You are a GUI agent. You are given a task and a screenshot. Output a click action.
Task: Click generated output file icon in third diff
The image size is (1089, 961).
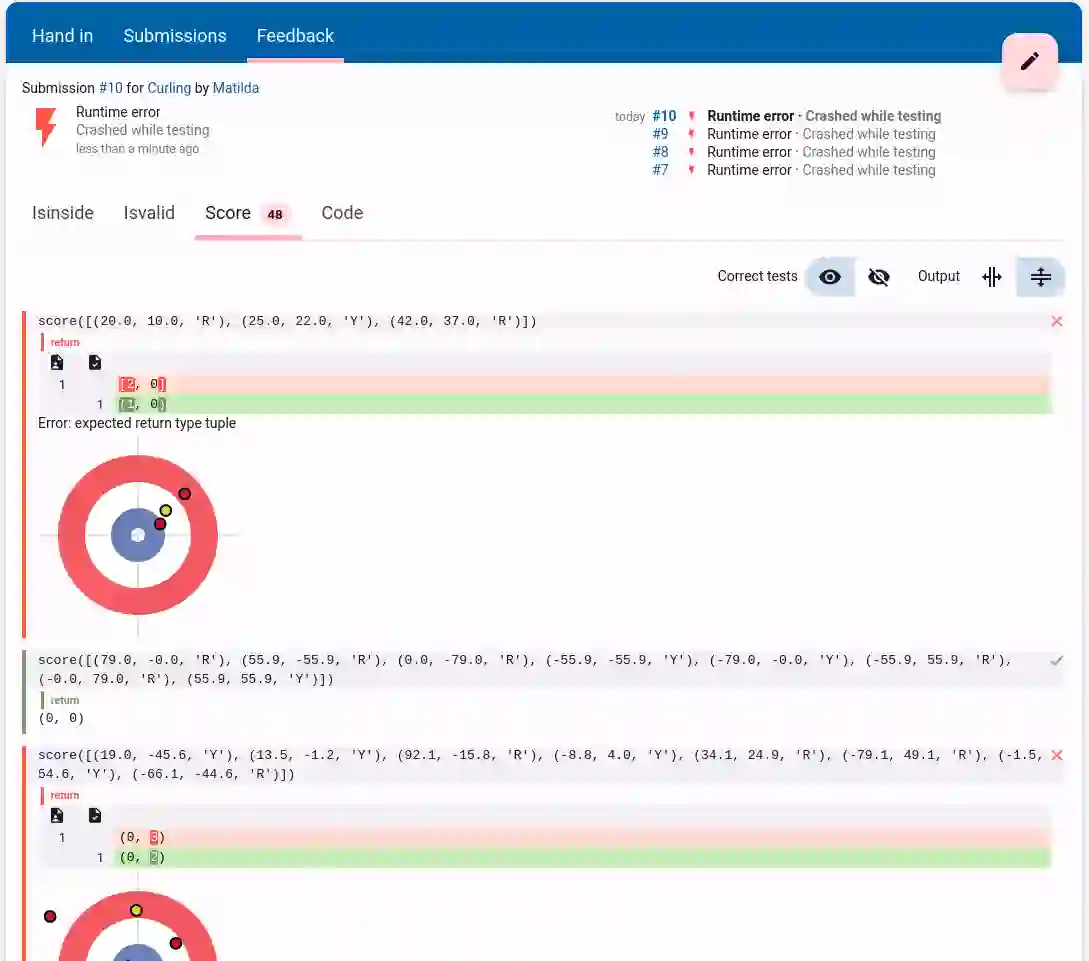point(57,815)
